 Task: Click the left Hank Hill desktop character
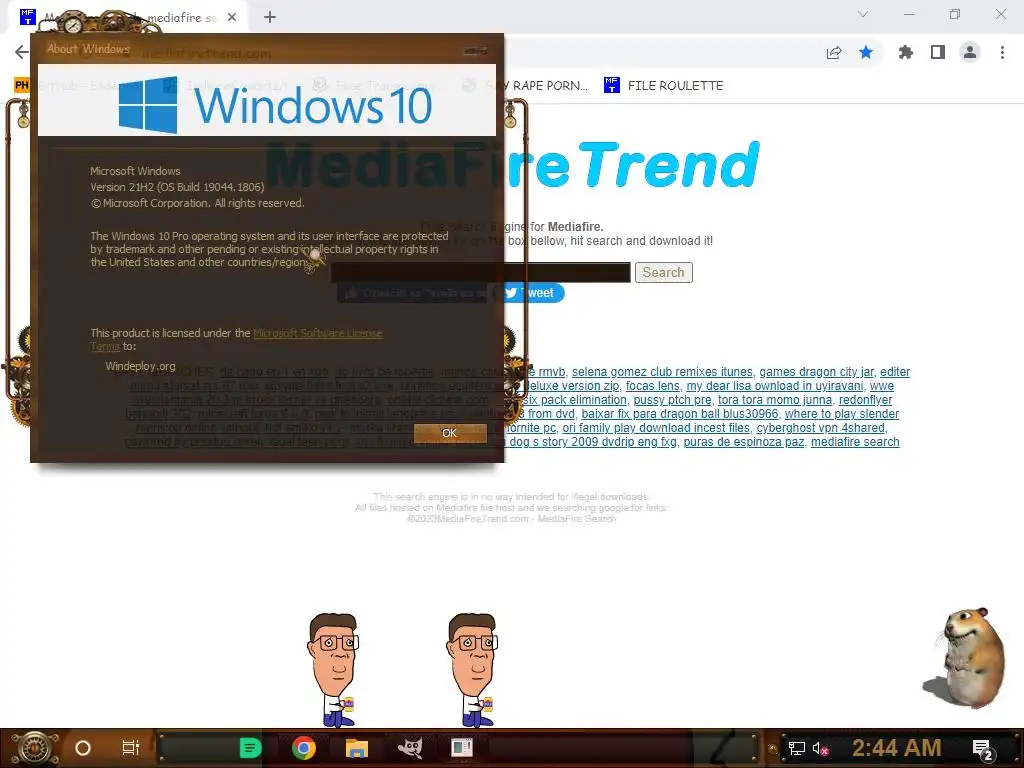(x=333, y=670)
